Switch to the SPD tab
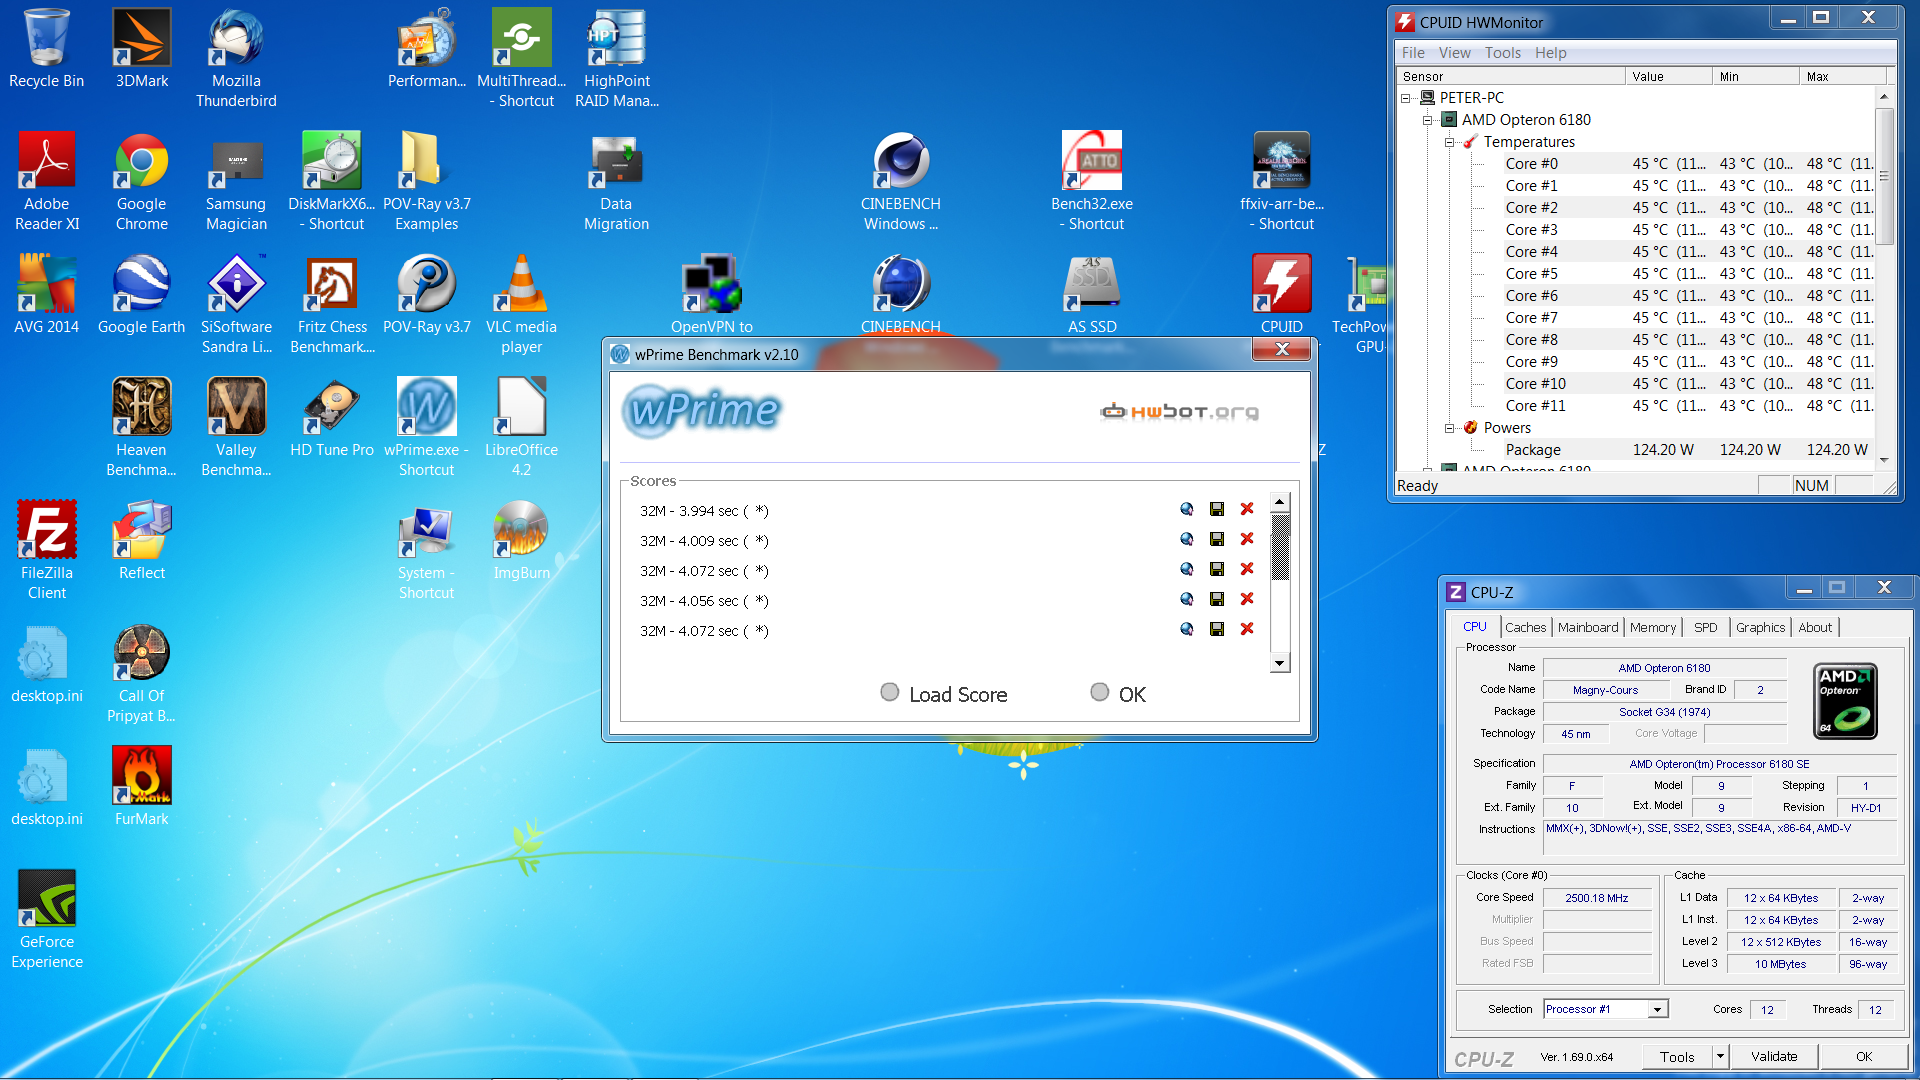The image size is (1920, 1080). (1705, 628)
